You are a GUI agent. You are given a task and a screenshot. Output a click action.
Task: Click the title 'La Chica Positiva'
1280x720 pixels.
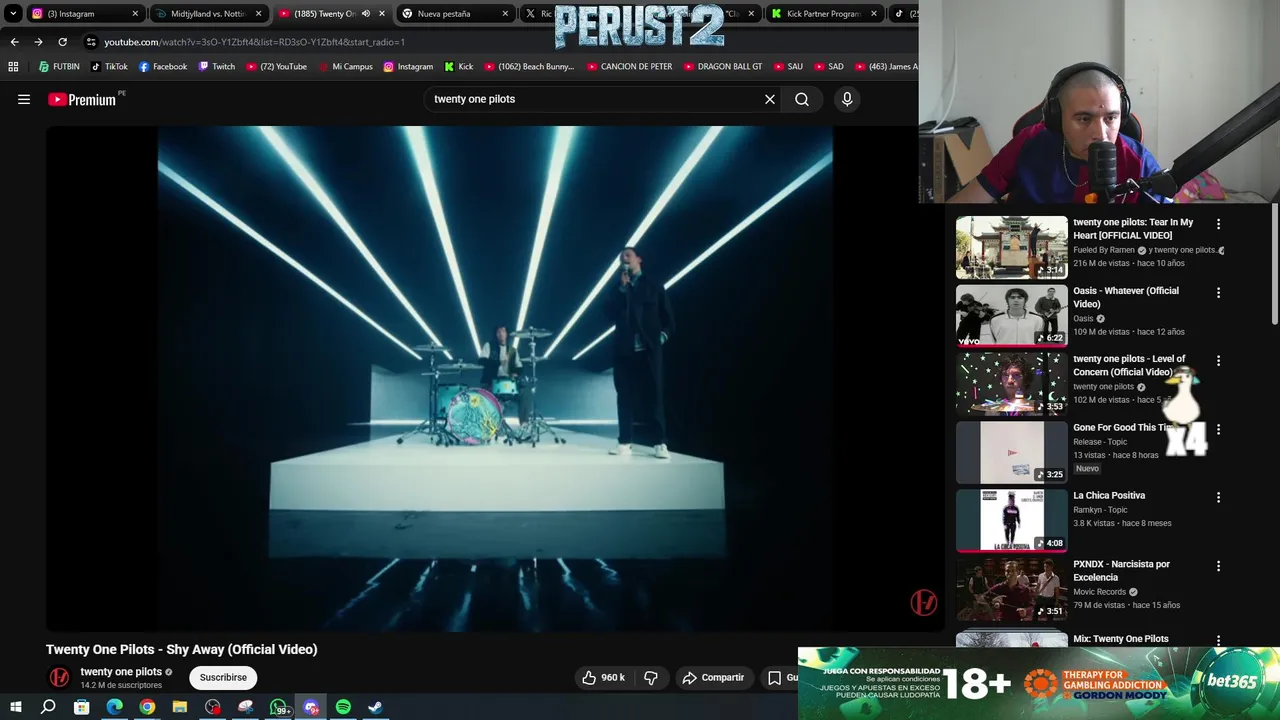coord(1109,495)
